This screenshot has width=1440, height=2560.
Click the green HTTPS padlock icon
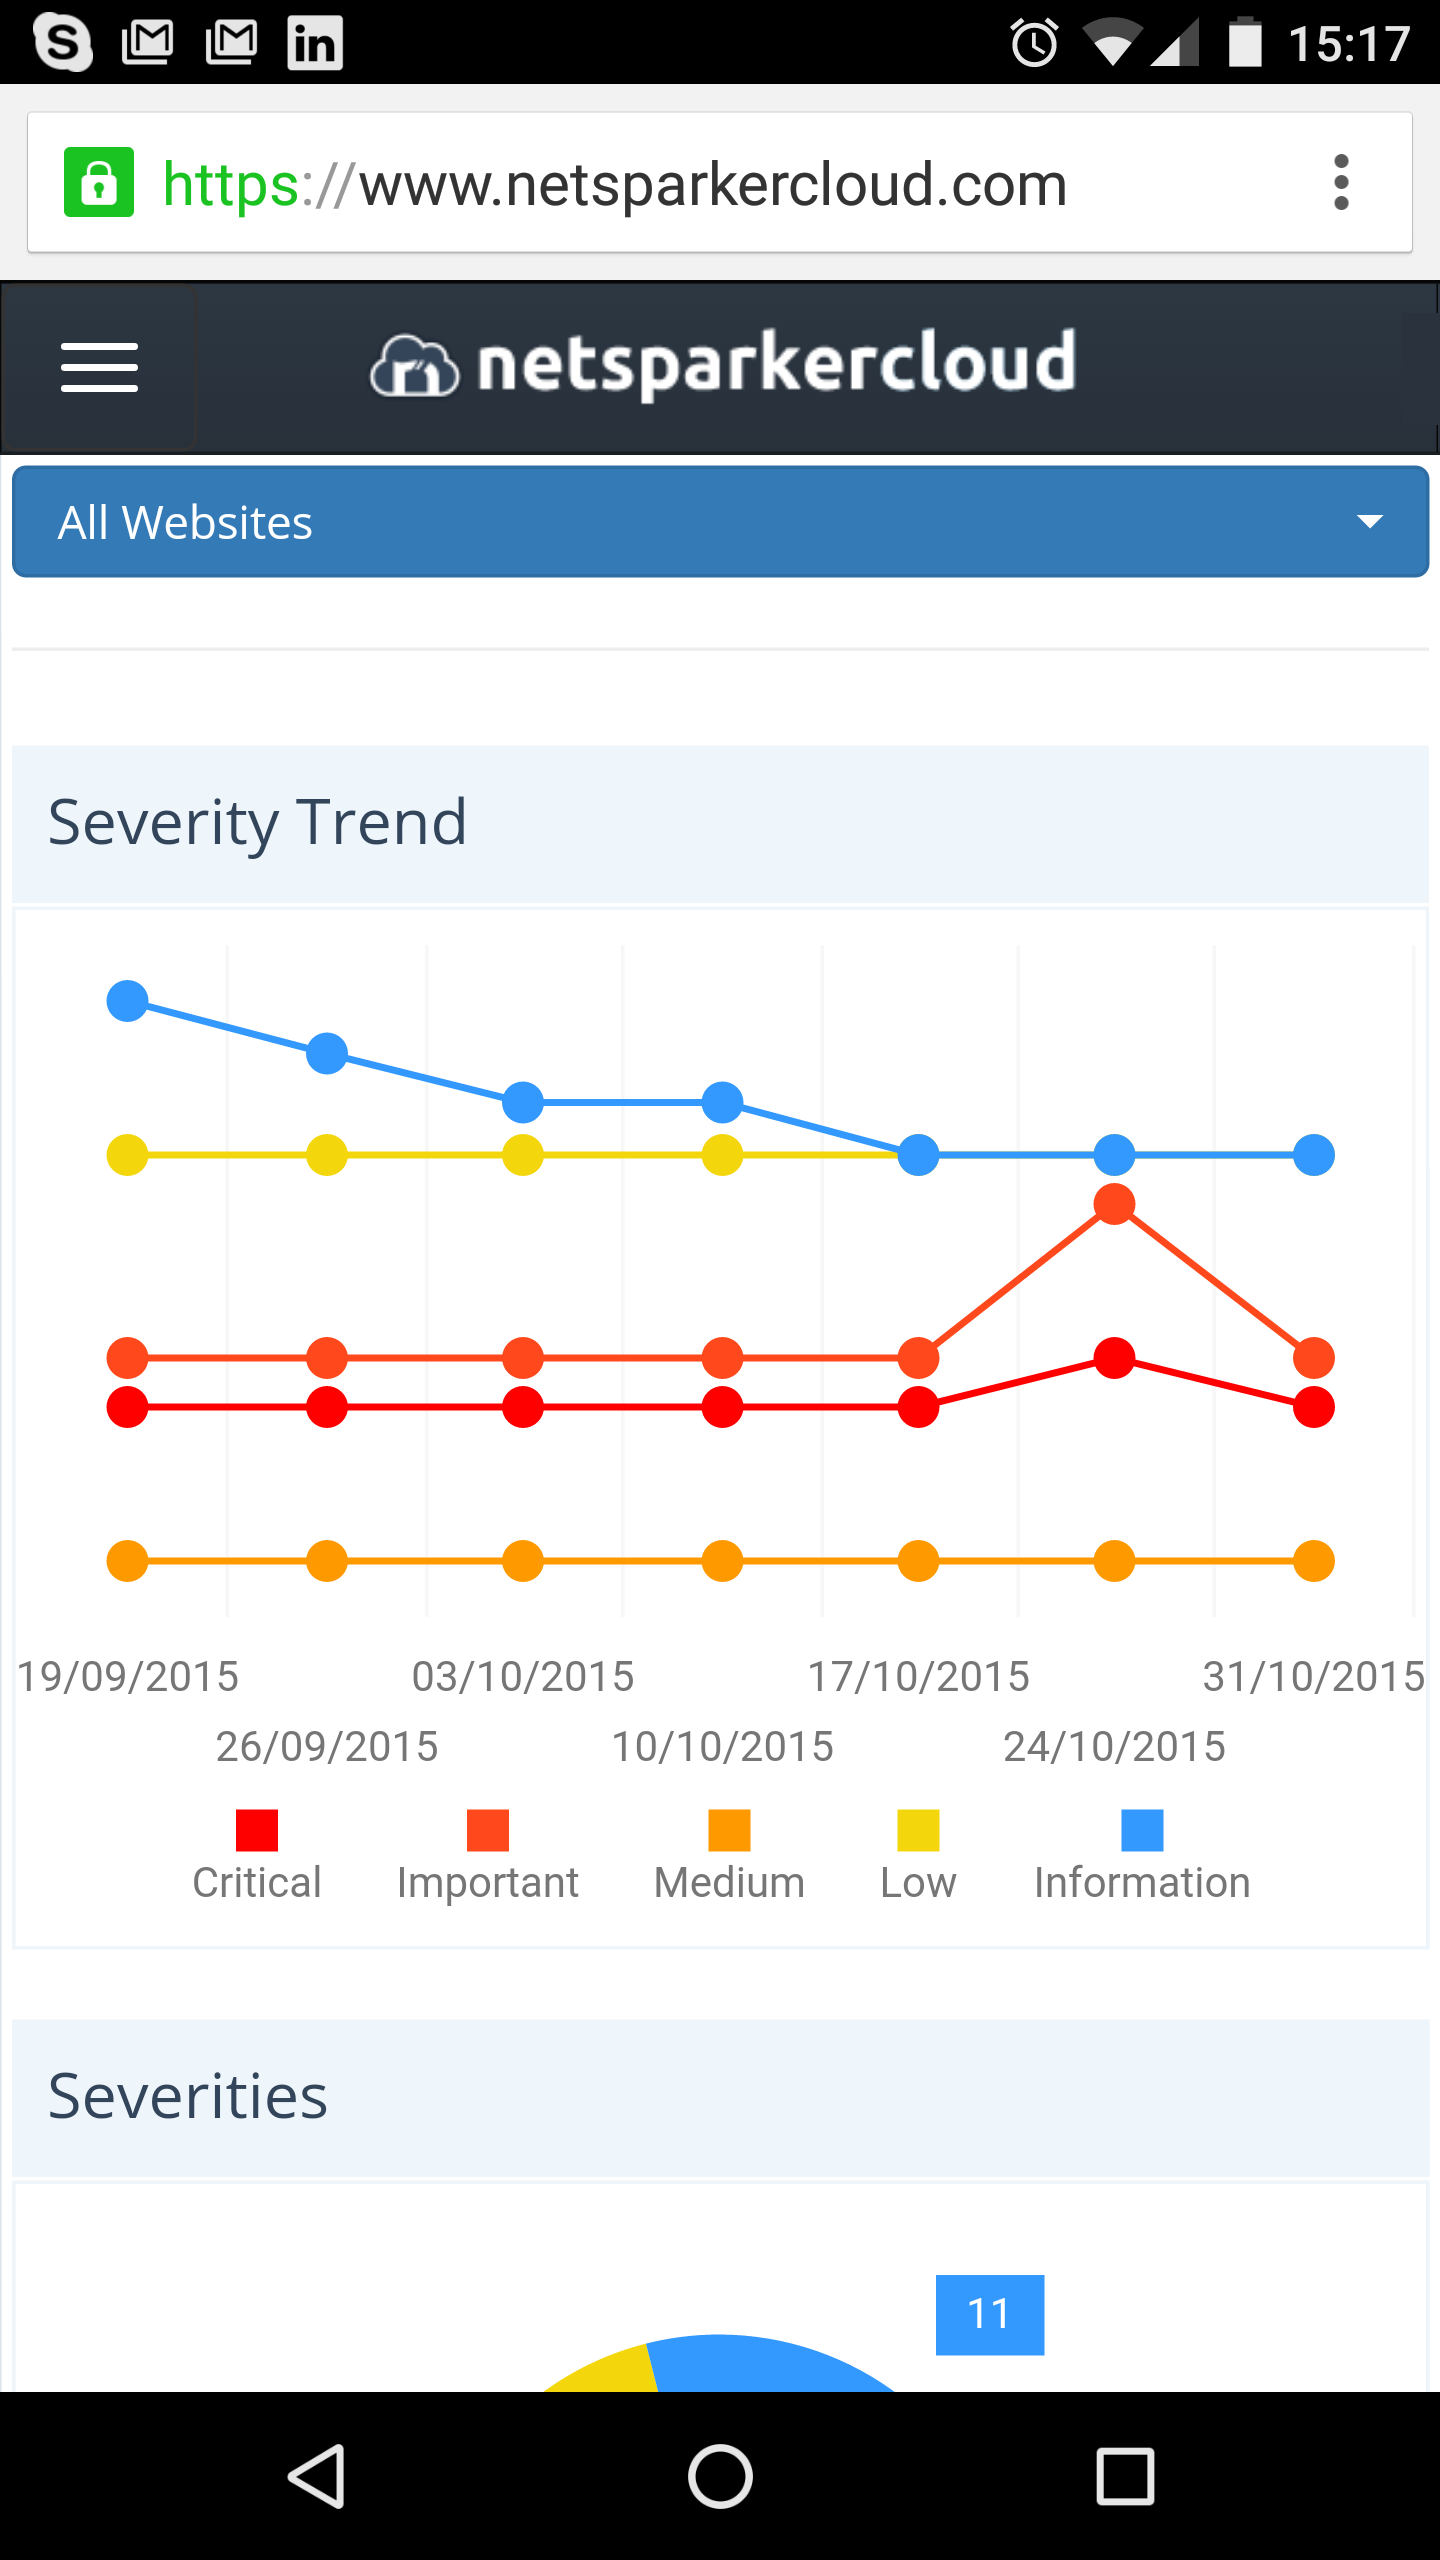[x=98, y=183]
